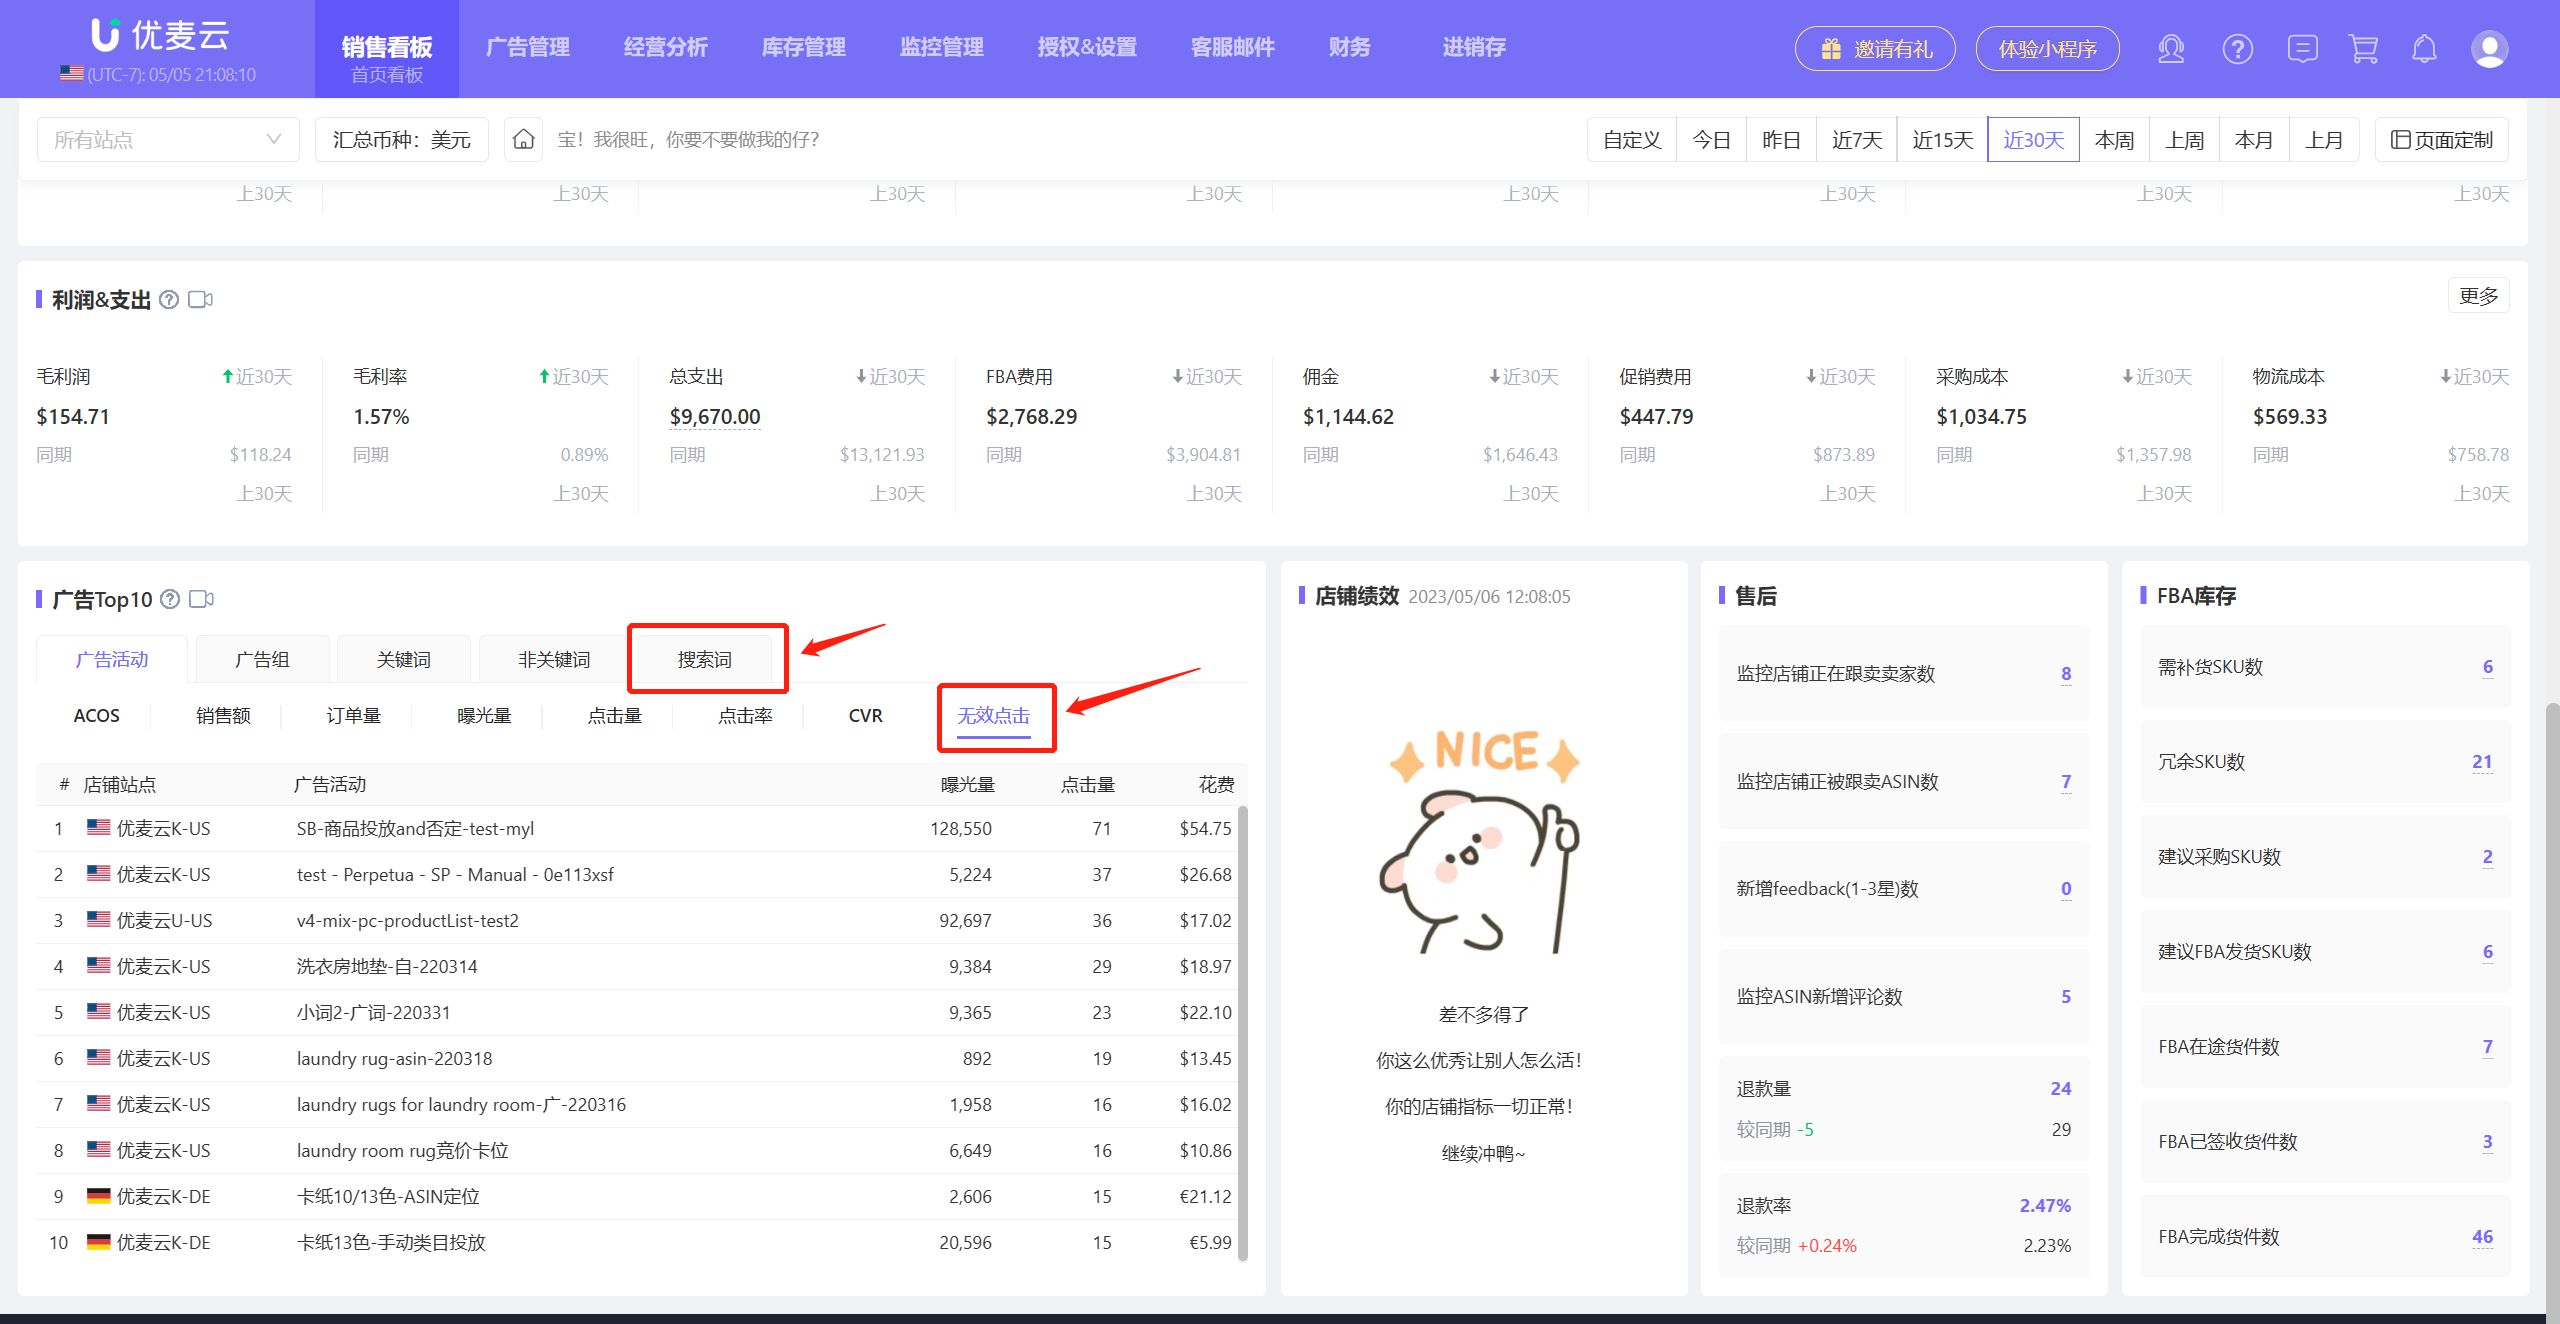Screen dimensions: 2560x1324
Task: Open the user avatar icon
Action: click(x=2489, y=48)
